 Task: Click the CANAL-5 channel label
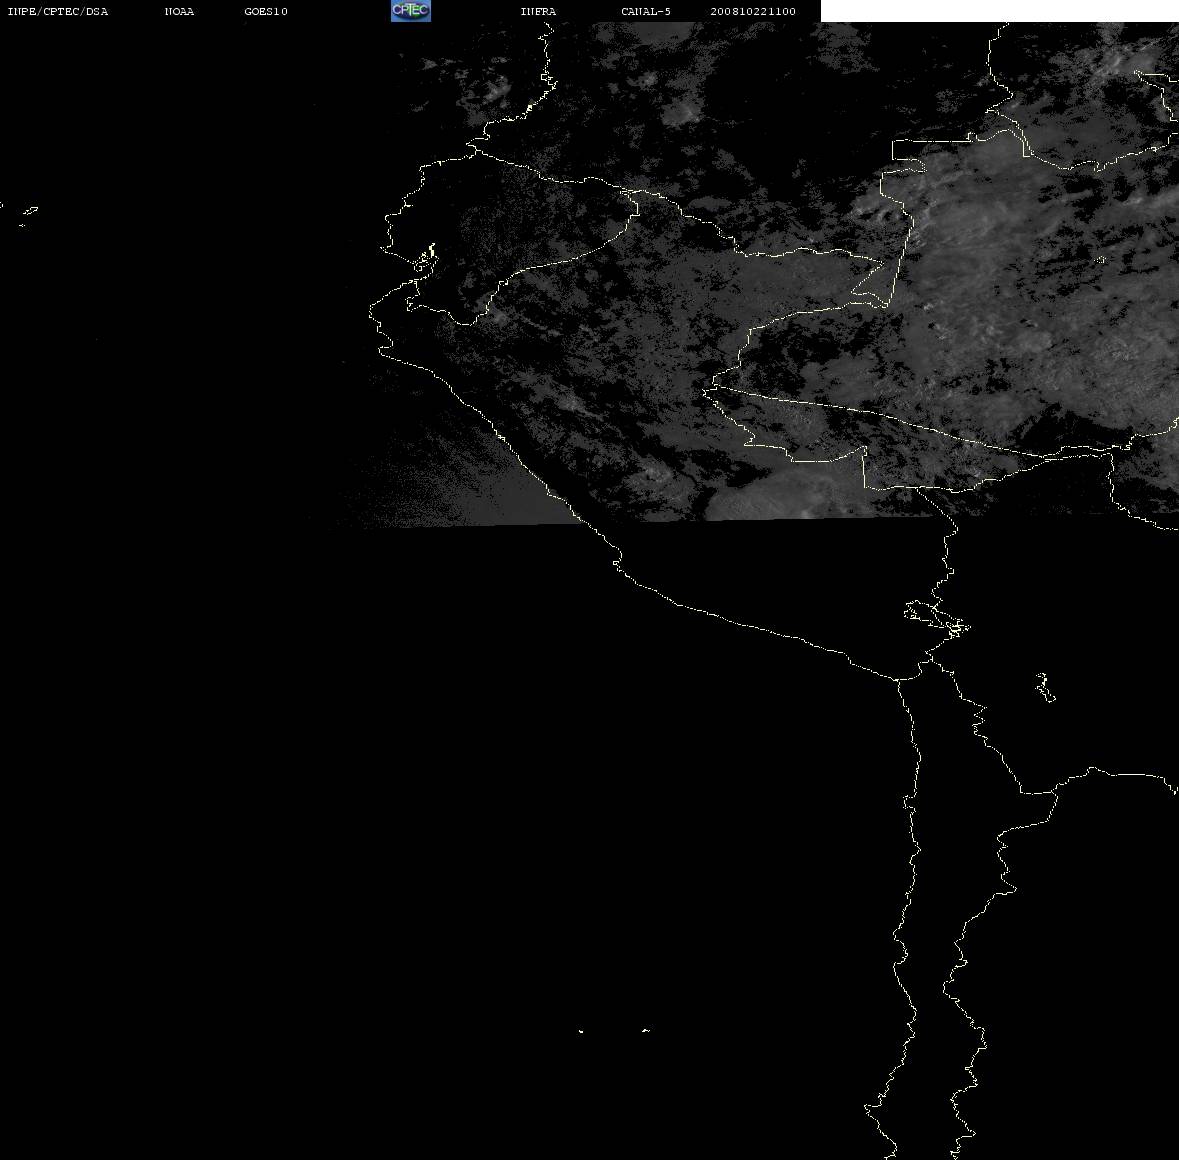[x=646, y=11]
